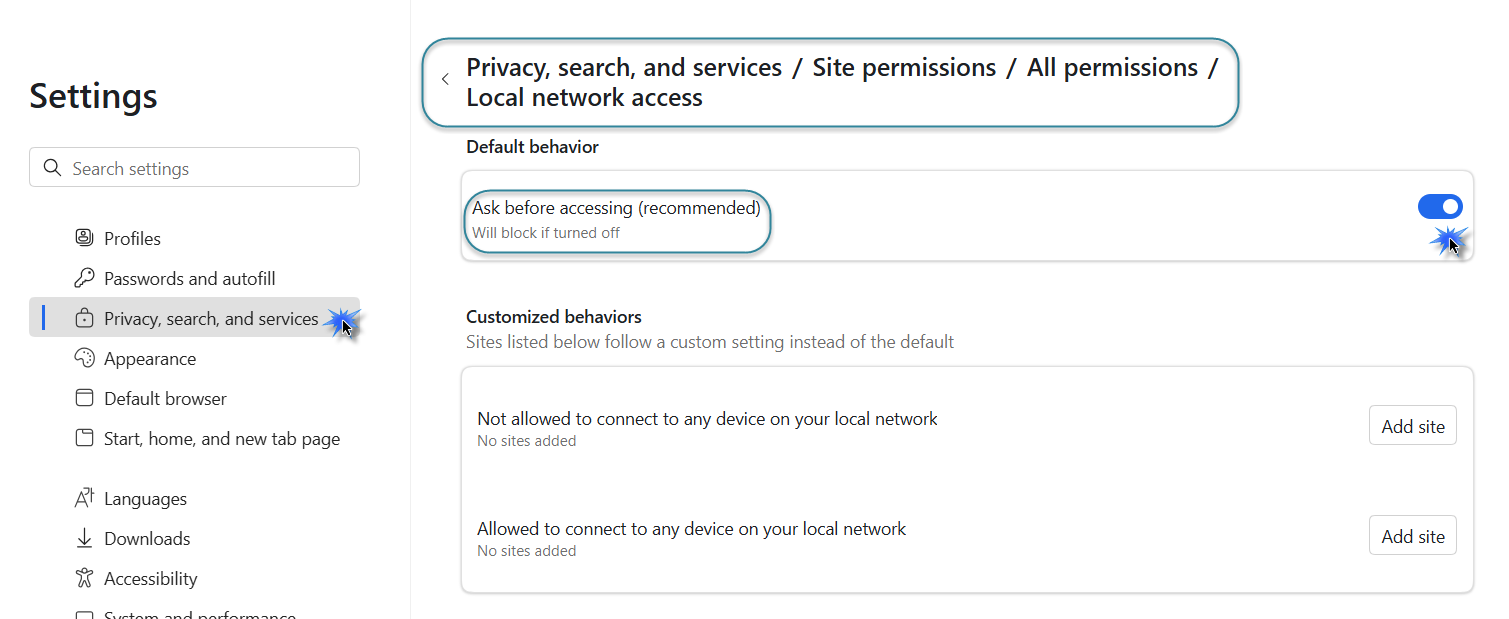Add site to Allowed to connect list
The height and width of the screenshot is (619, 1509).
click(1413, 536)
